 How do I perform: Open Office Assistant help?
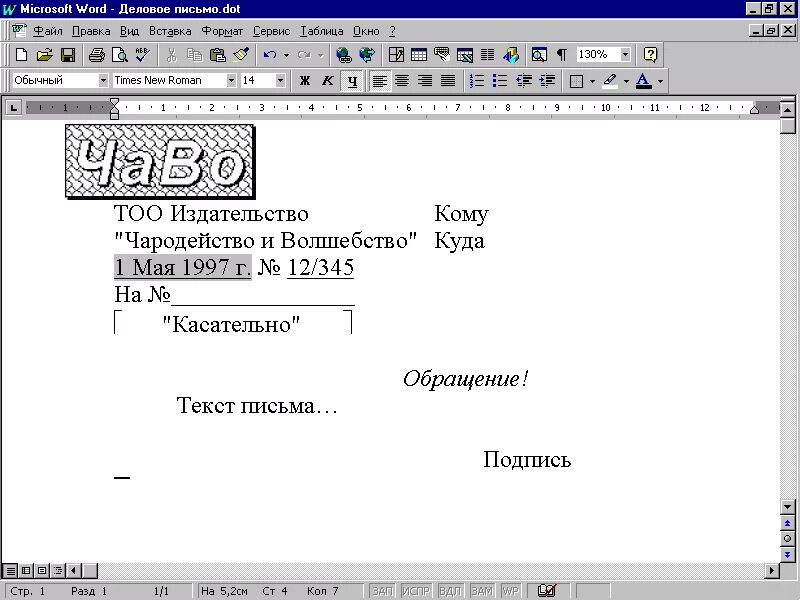point(651,55)
